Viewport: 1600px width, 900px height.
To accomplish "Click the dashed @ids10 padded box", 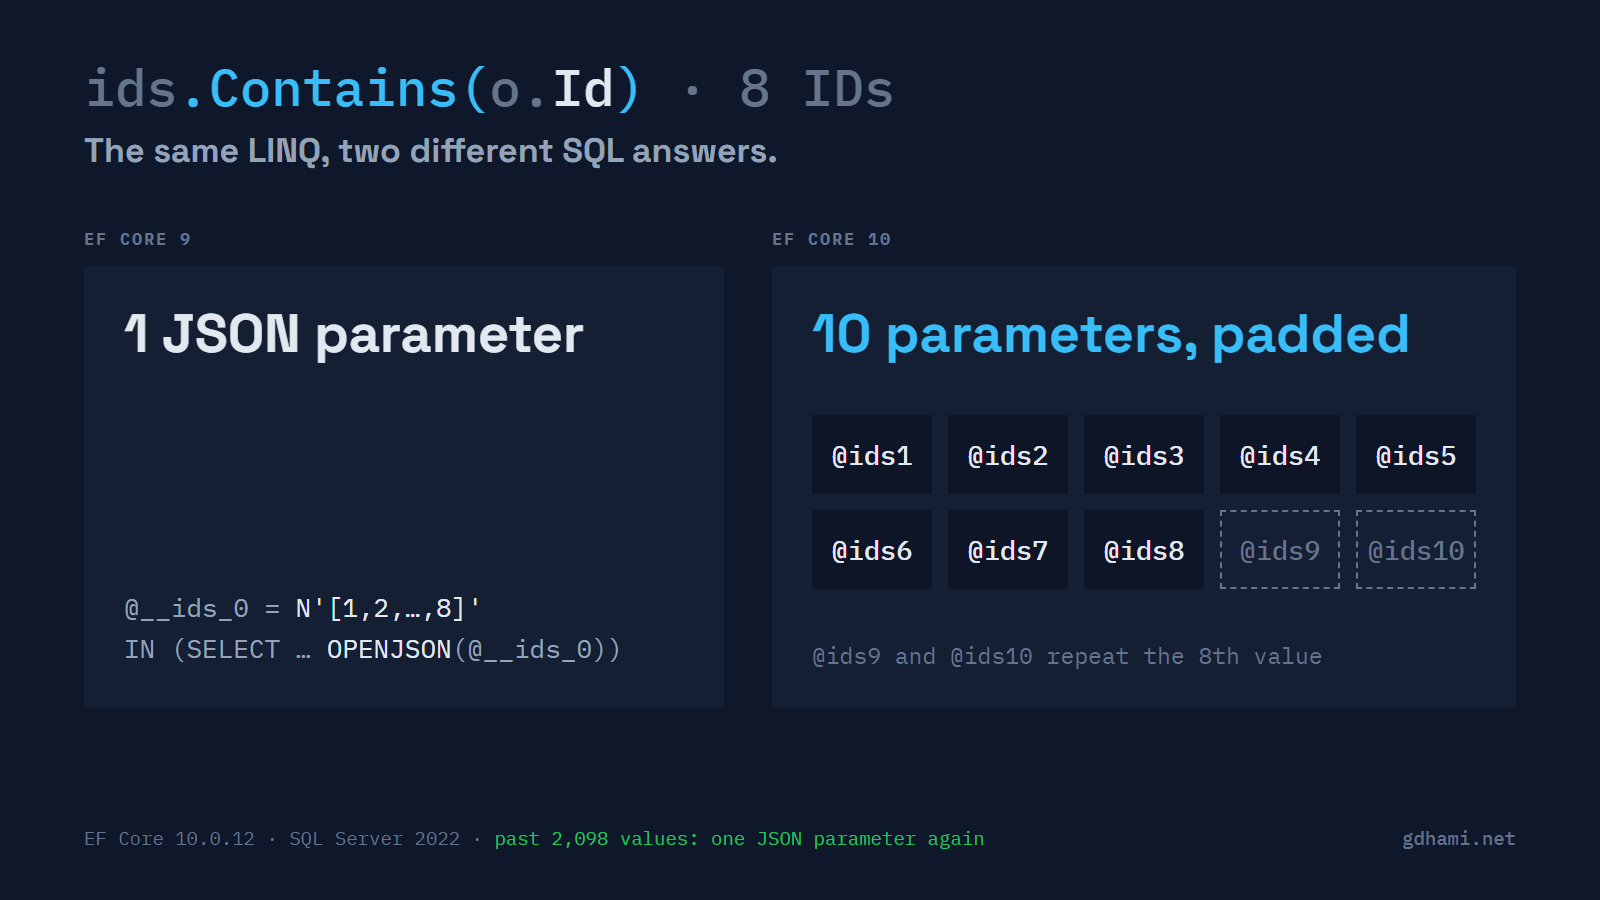I will [1416, 550].
